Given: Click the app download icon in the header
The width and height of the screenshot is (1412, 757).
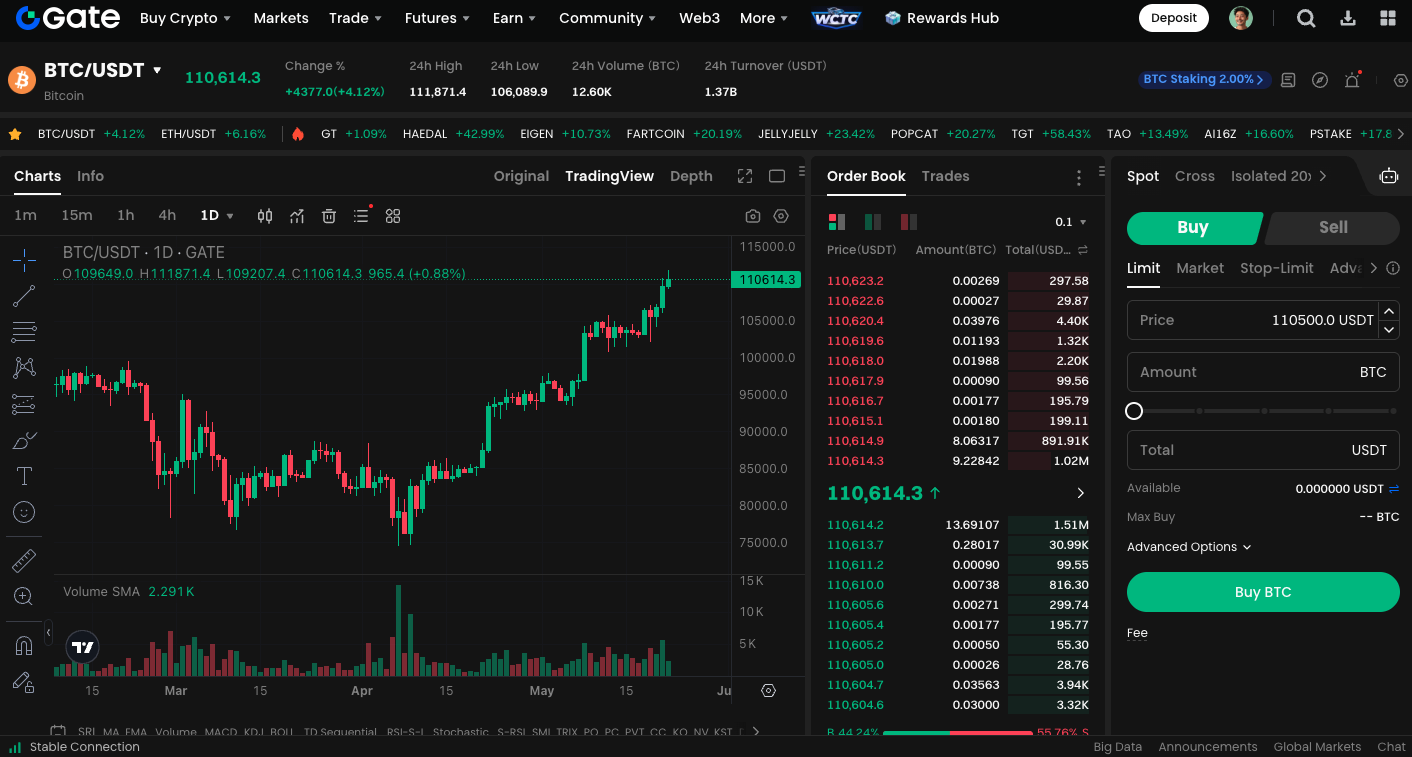Looking at the screenshot, I should (x=1348, y=18).
